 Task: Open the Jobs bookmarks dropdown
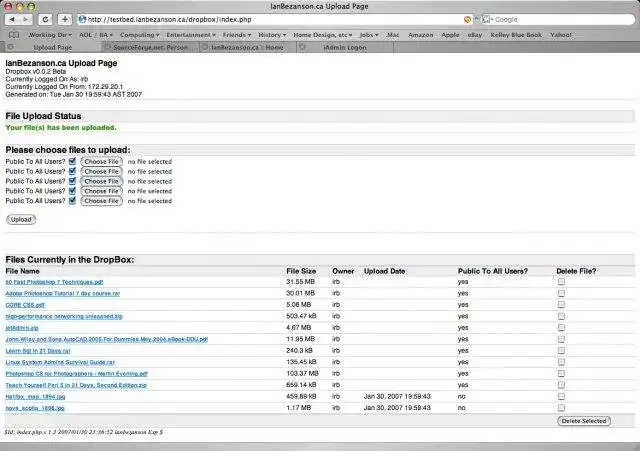369,35
